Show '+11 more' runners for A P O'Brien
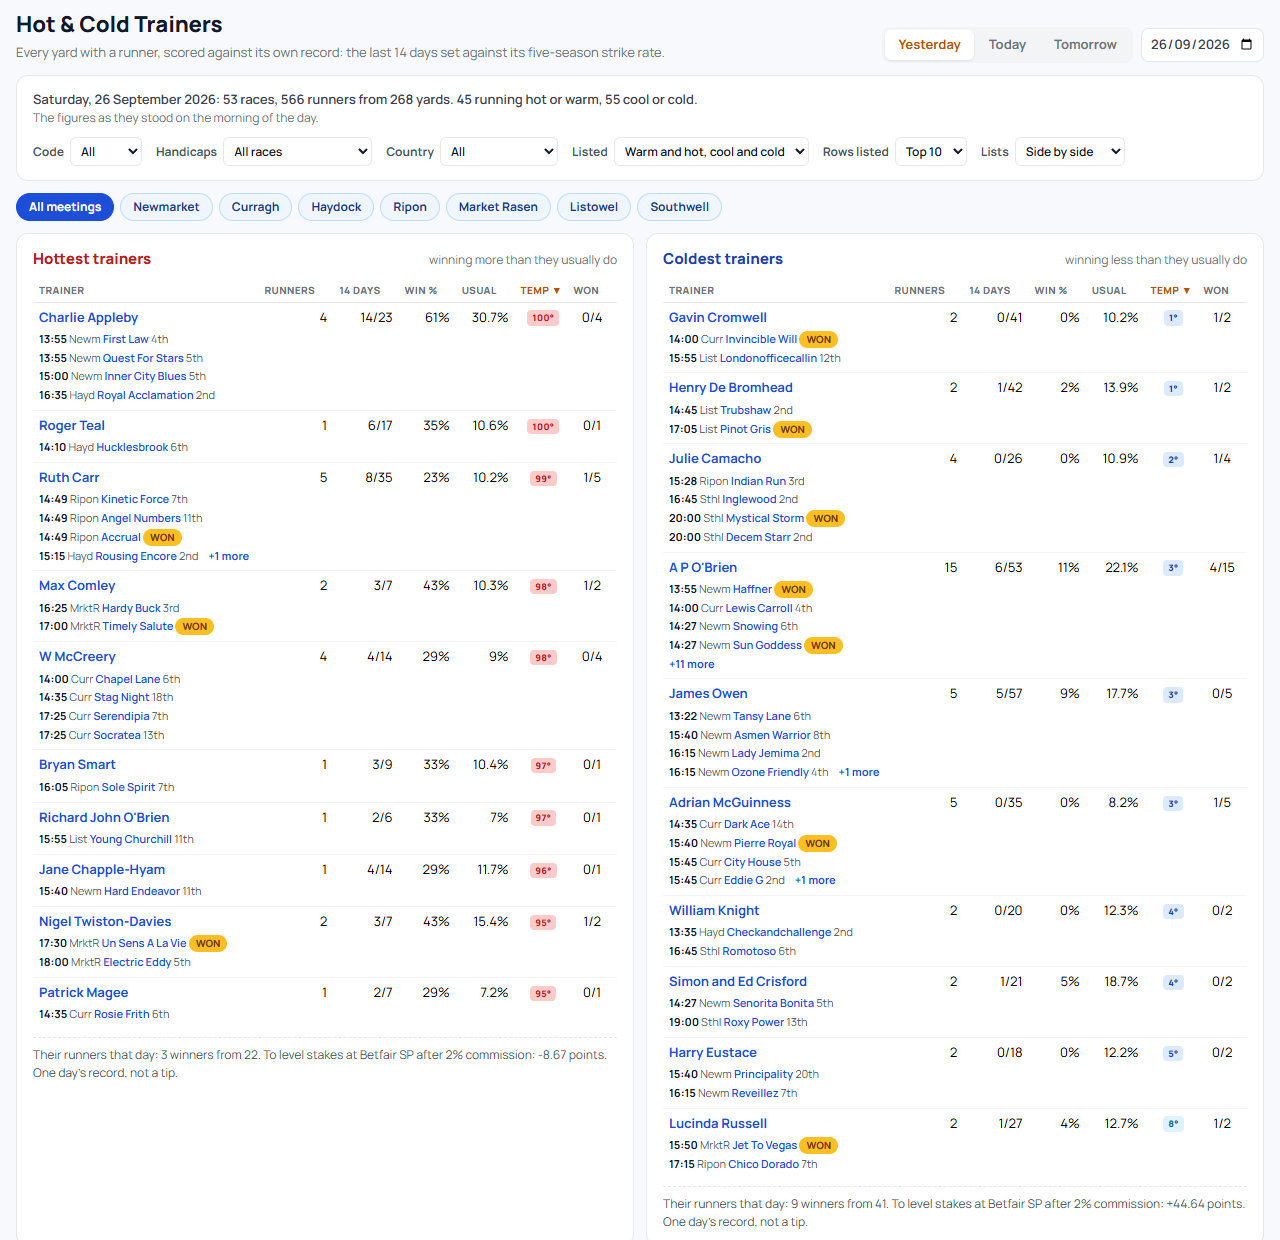1280x1240 pixels. [692, 664]
